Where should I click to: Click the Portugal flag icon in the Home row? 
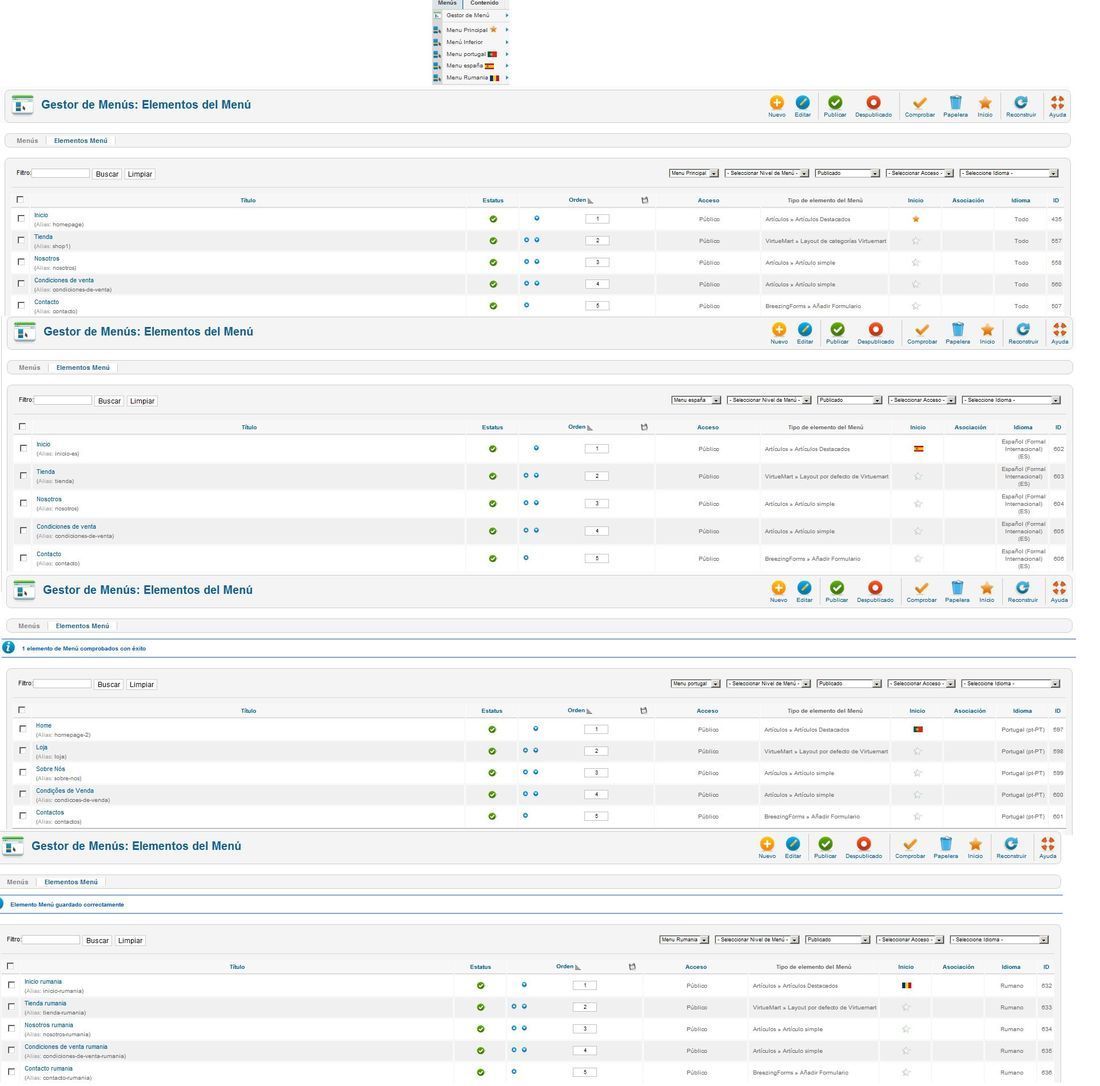(x=917, y=730)
